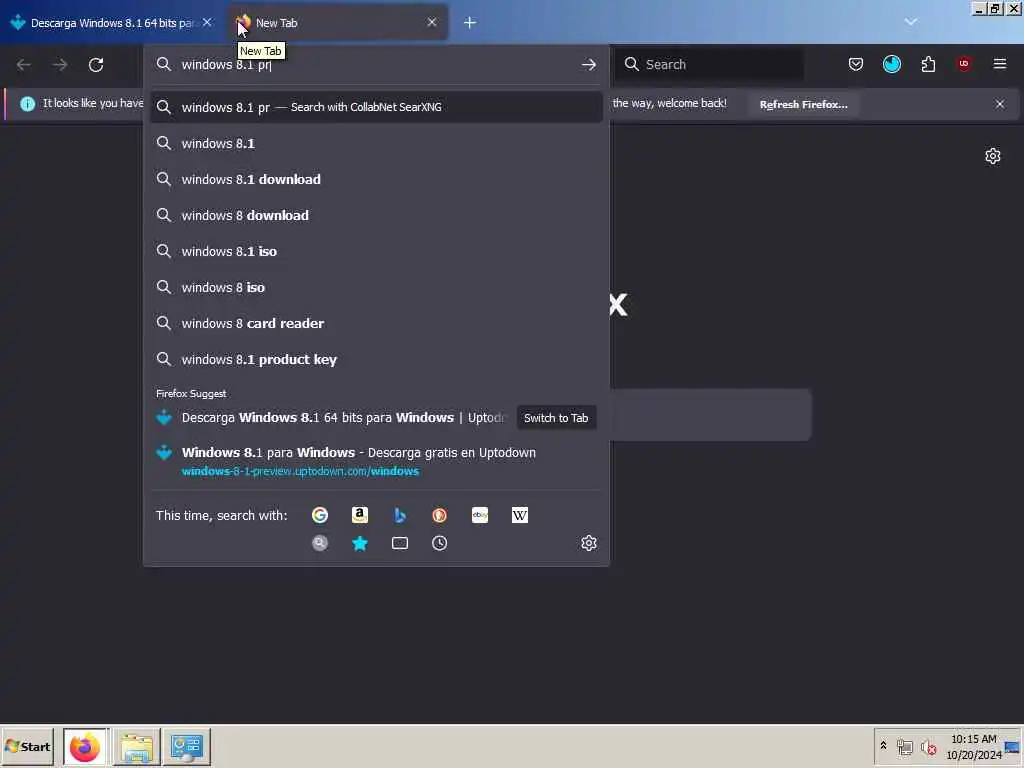Open new tab page customize gear

click(x=993, y=156)
